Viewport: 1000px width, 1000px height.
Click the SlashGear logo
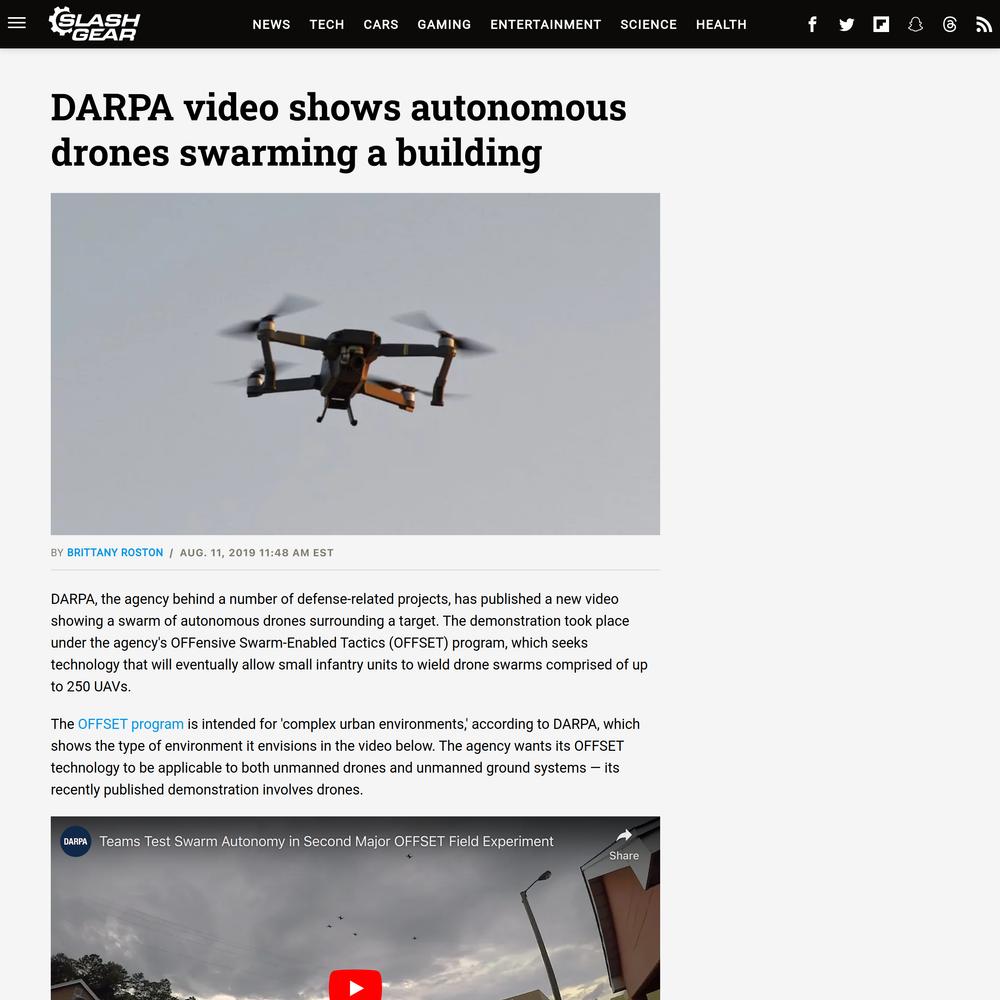pos(94,24)
